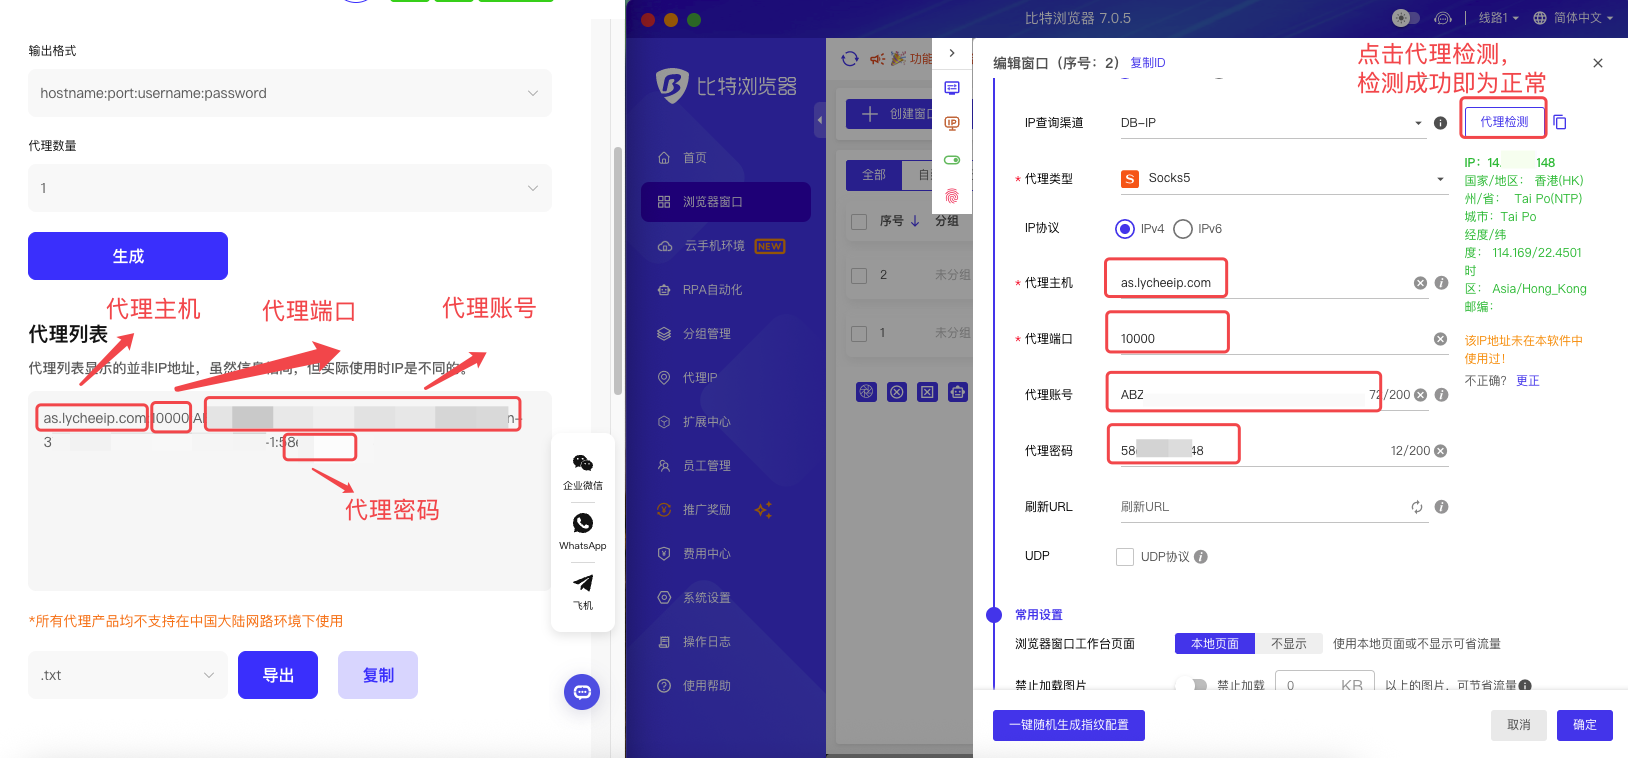This screenshot has height=758, width=1628.
Task: Select the 本地页面 workbench option
Action: point(1215,644)
